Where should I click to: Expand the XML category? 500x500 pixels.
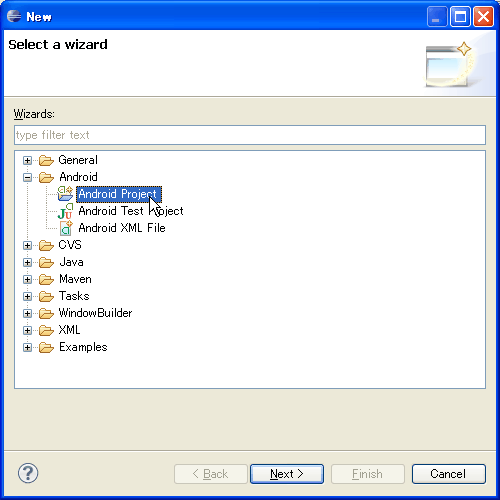click(28, 330)
